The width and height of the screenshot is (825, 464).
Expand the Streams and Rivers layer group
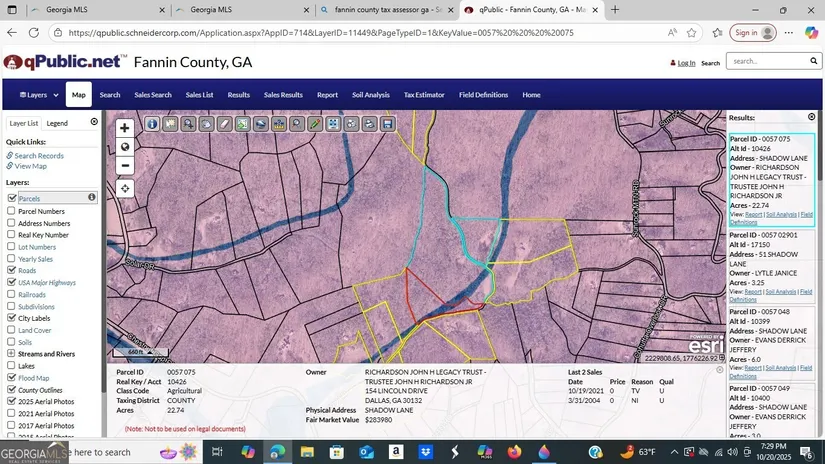coord(12,354)
